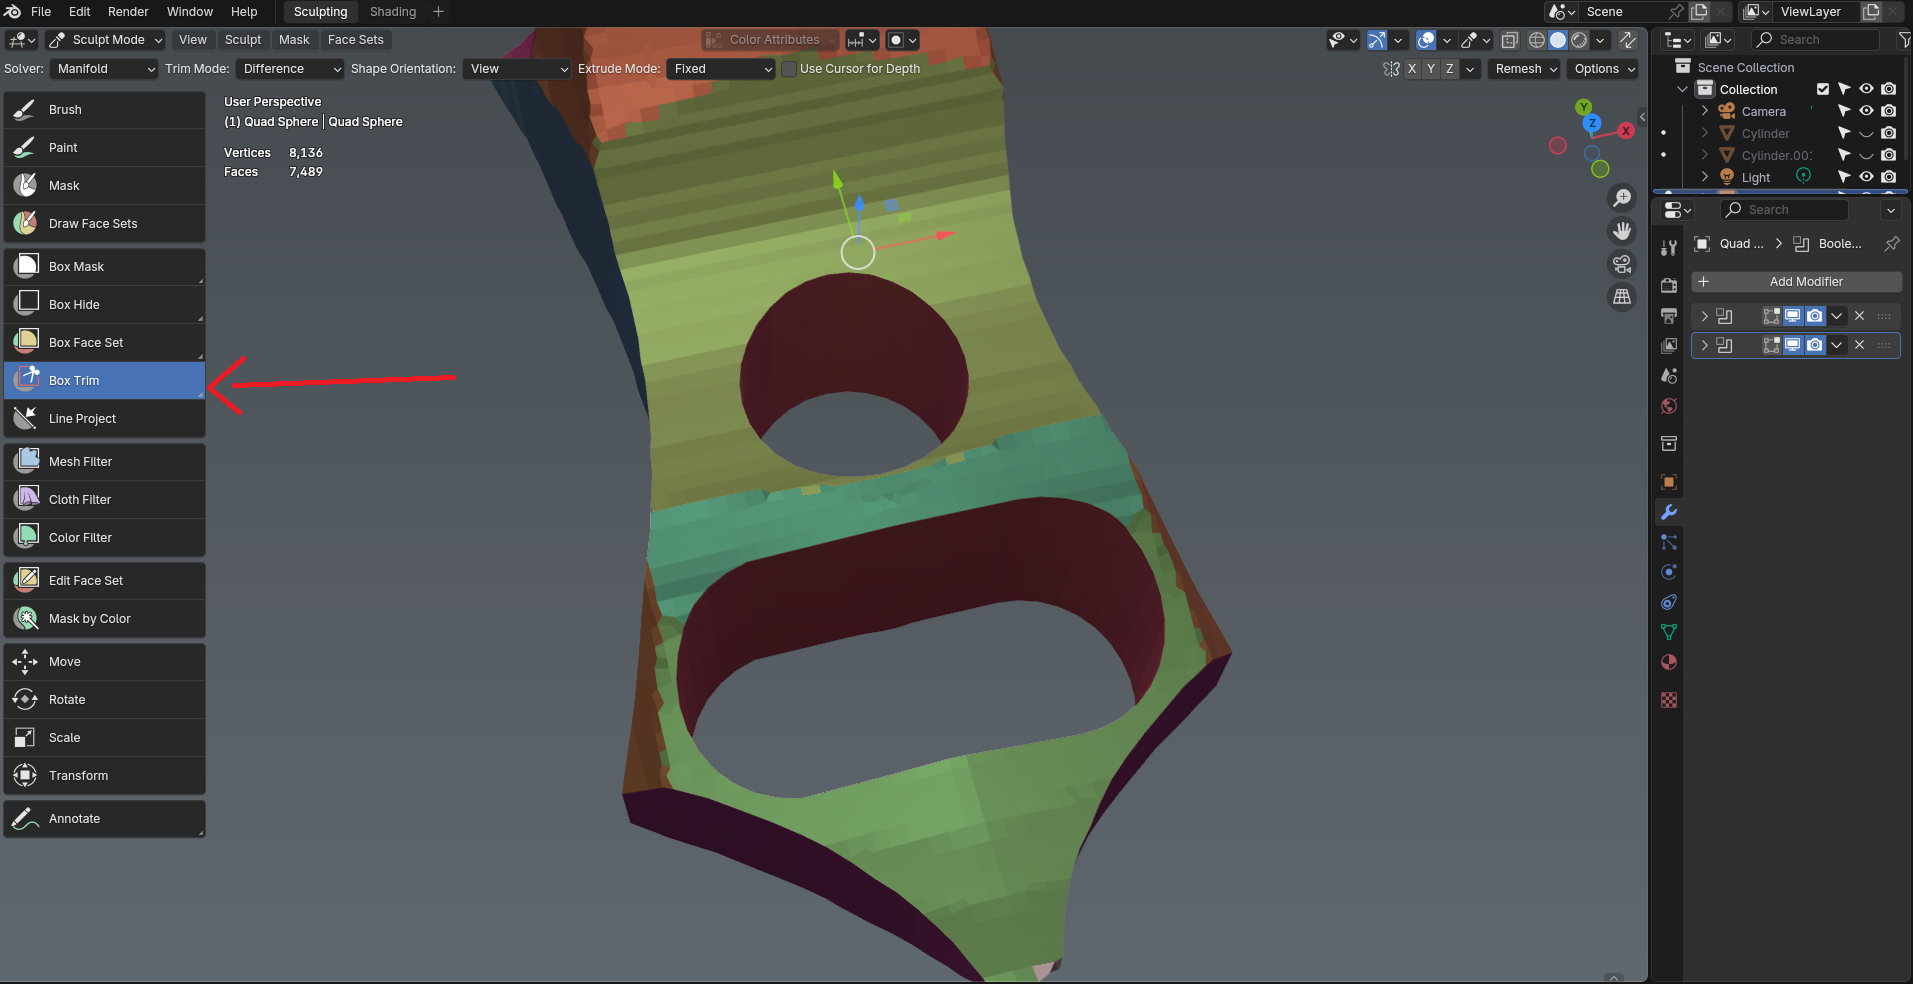The width and height of the screenshot is (1913, 984).
Task: Open the Remesh dropdown
Action: [x=1524, y=69]
